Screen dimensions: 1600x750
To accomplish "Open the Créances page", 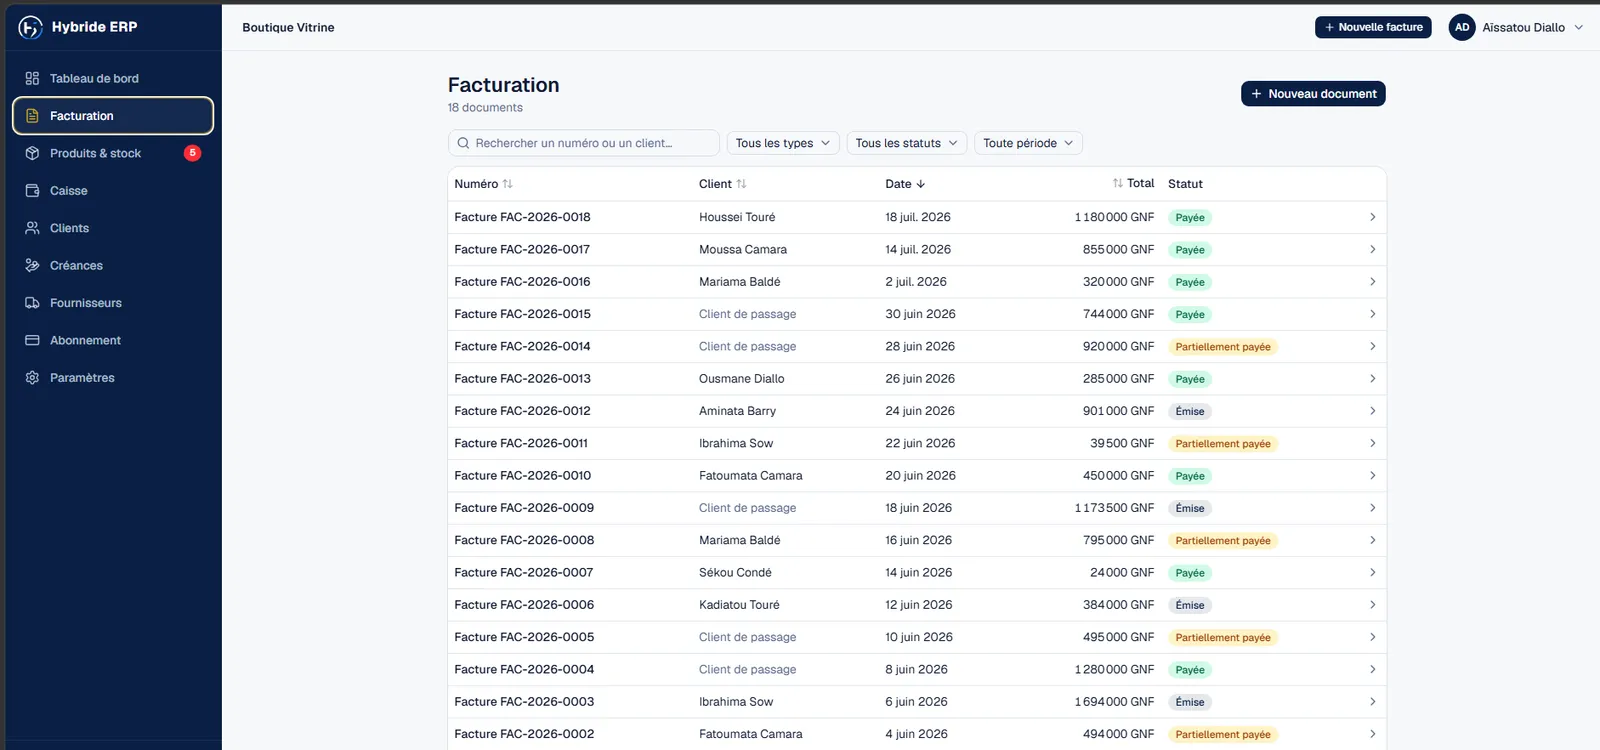I will pyautogui.click(x=113, y=265).
